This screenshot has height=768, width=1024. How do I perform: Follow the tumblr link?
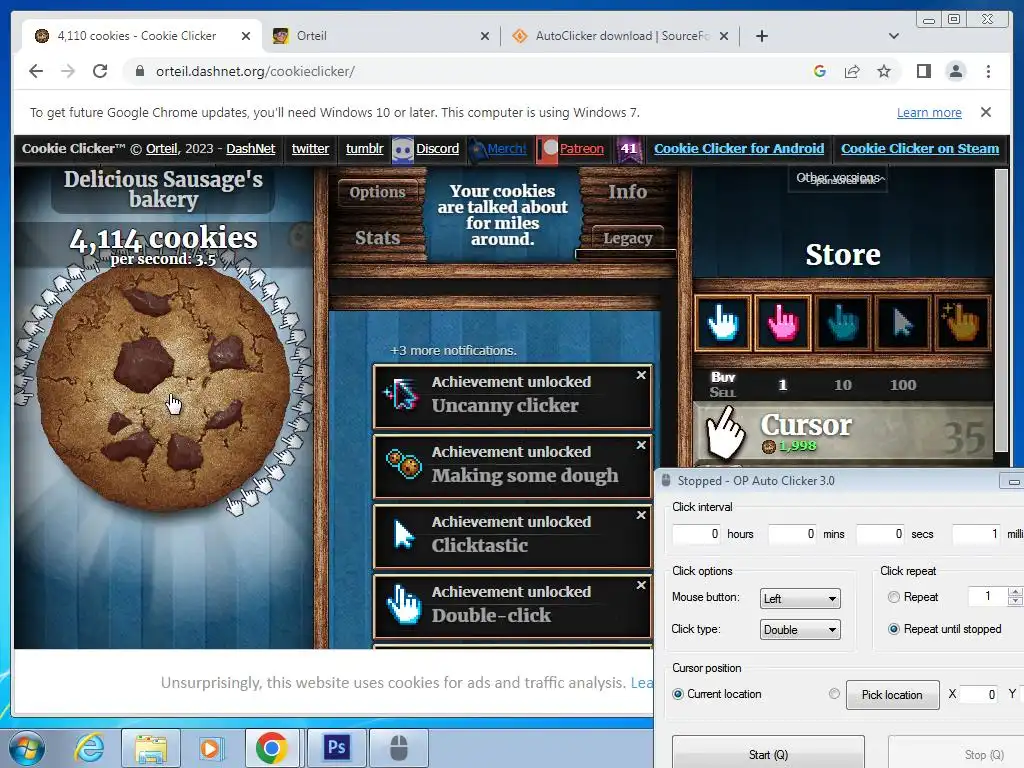364,149
